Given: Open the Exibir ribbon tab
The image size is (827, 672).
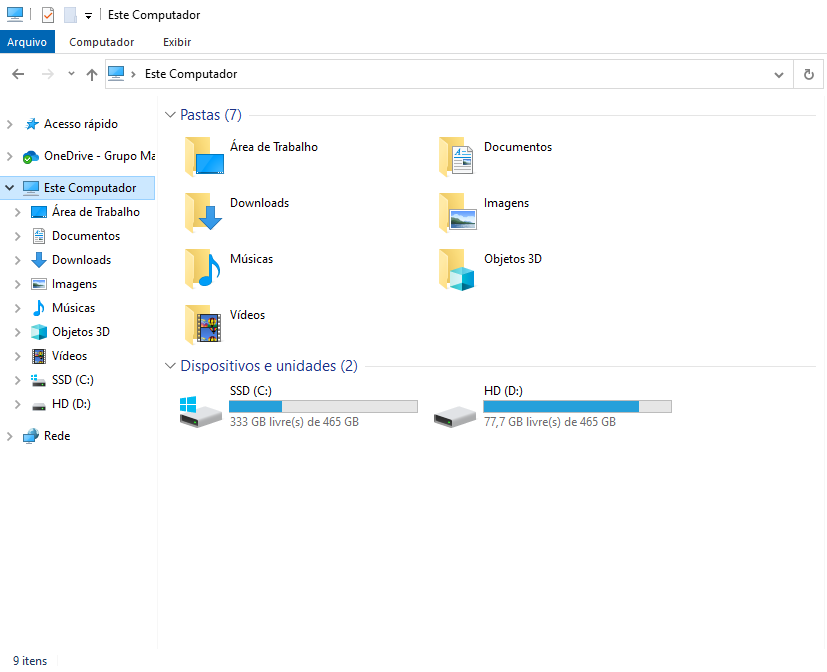Looking at the screenshot, I should click(x=177, y=42).
